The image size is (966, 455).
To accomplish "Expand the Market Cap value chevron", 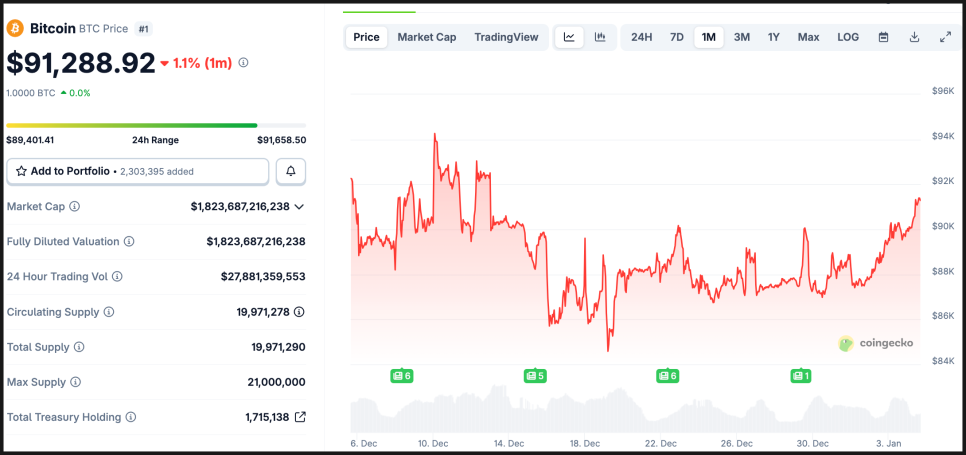I will pyautogui.click(x=299, y=206).
